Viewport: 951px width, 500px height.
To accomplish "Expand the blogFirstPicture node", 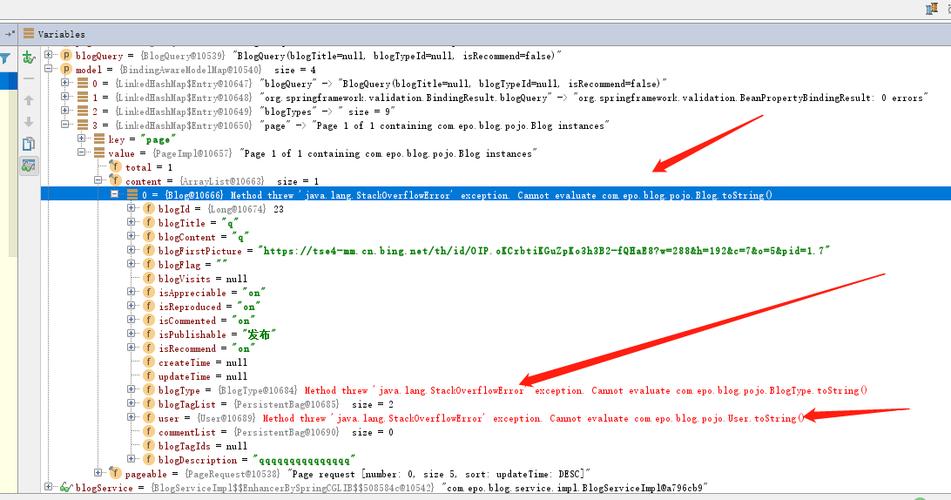I will (x=131, y=250).
